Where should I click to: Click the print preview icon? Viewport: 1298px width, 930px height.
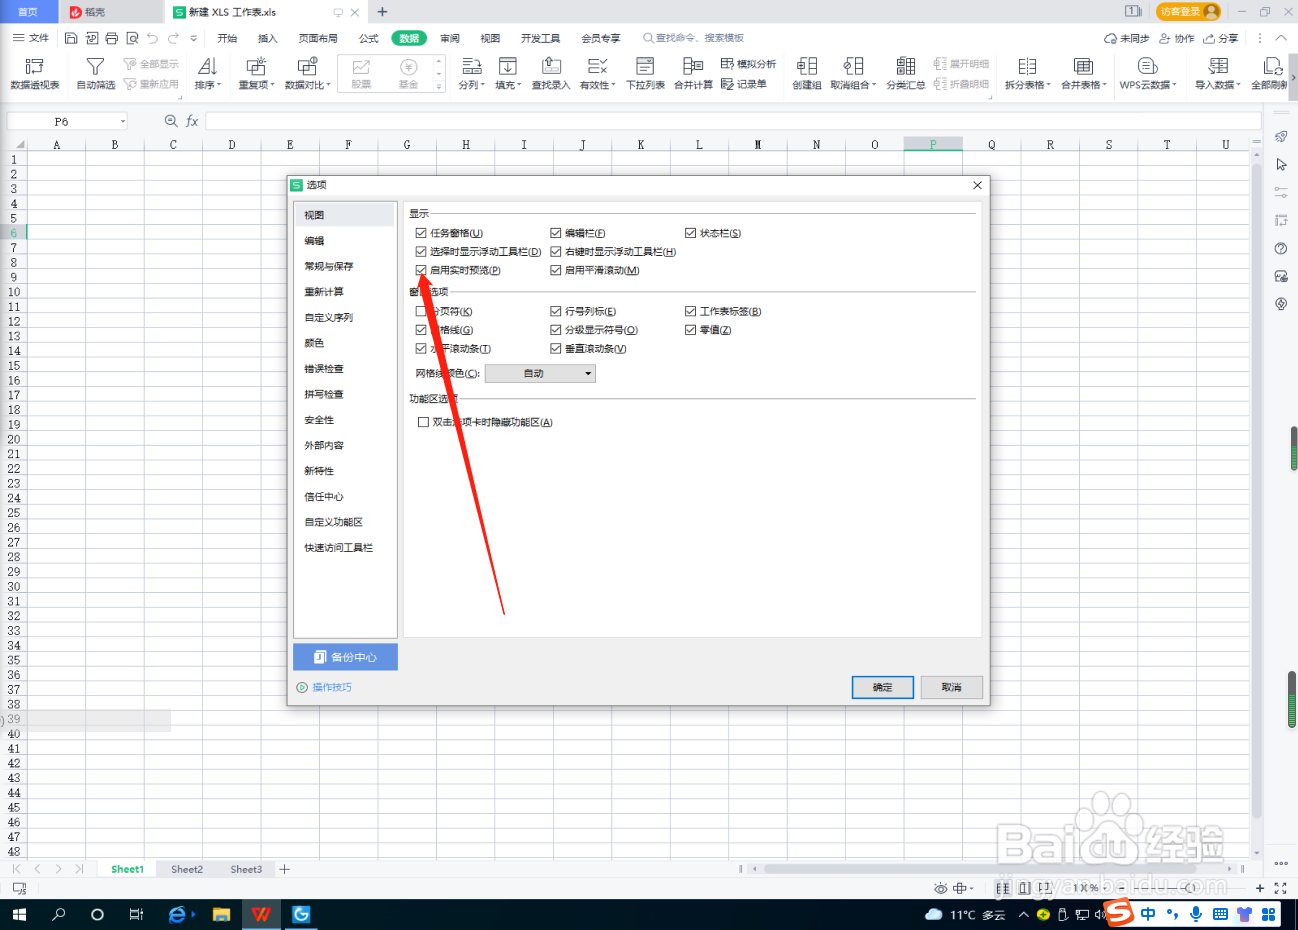click(132, 38)
